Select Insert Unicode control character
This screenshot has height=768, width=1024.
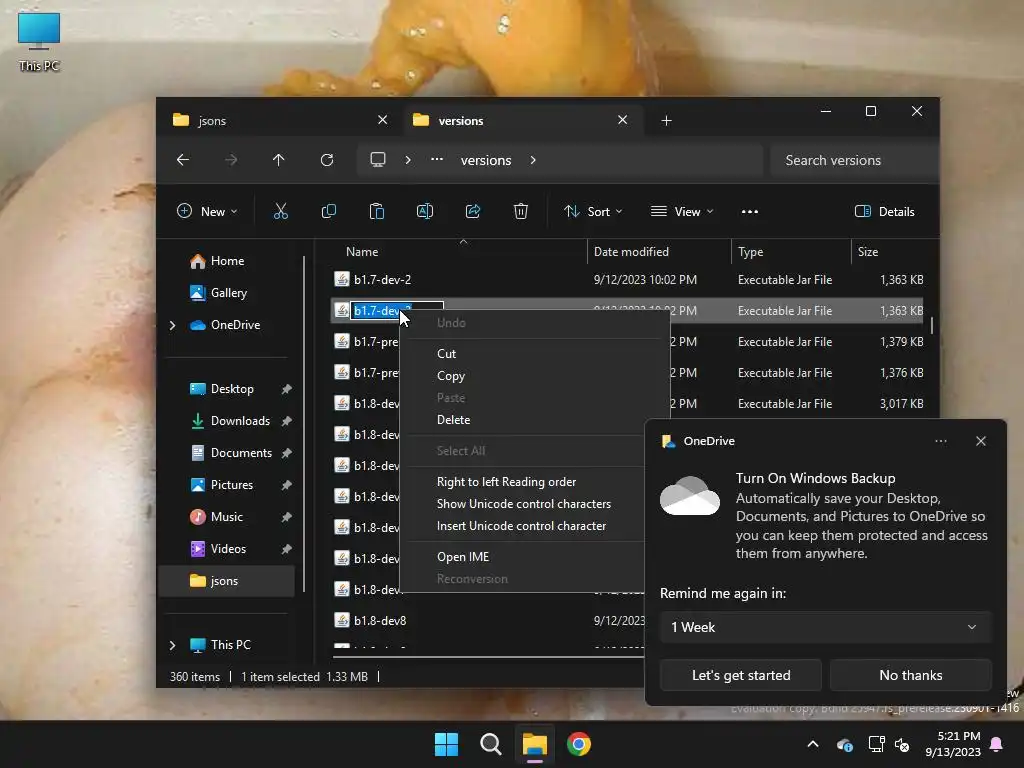(521, 526)
